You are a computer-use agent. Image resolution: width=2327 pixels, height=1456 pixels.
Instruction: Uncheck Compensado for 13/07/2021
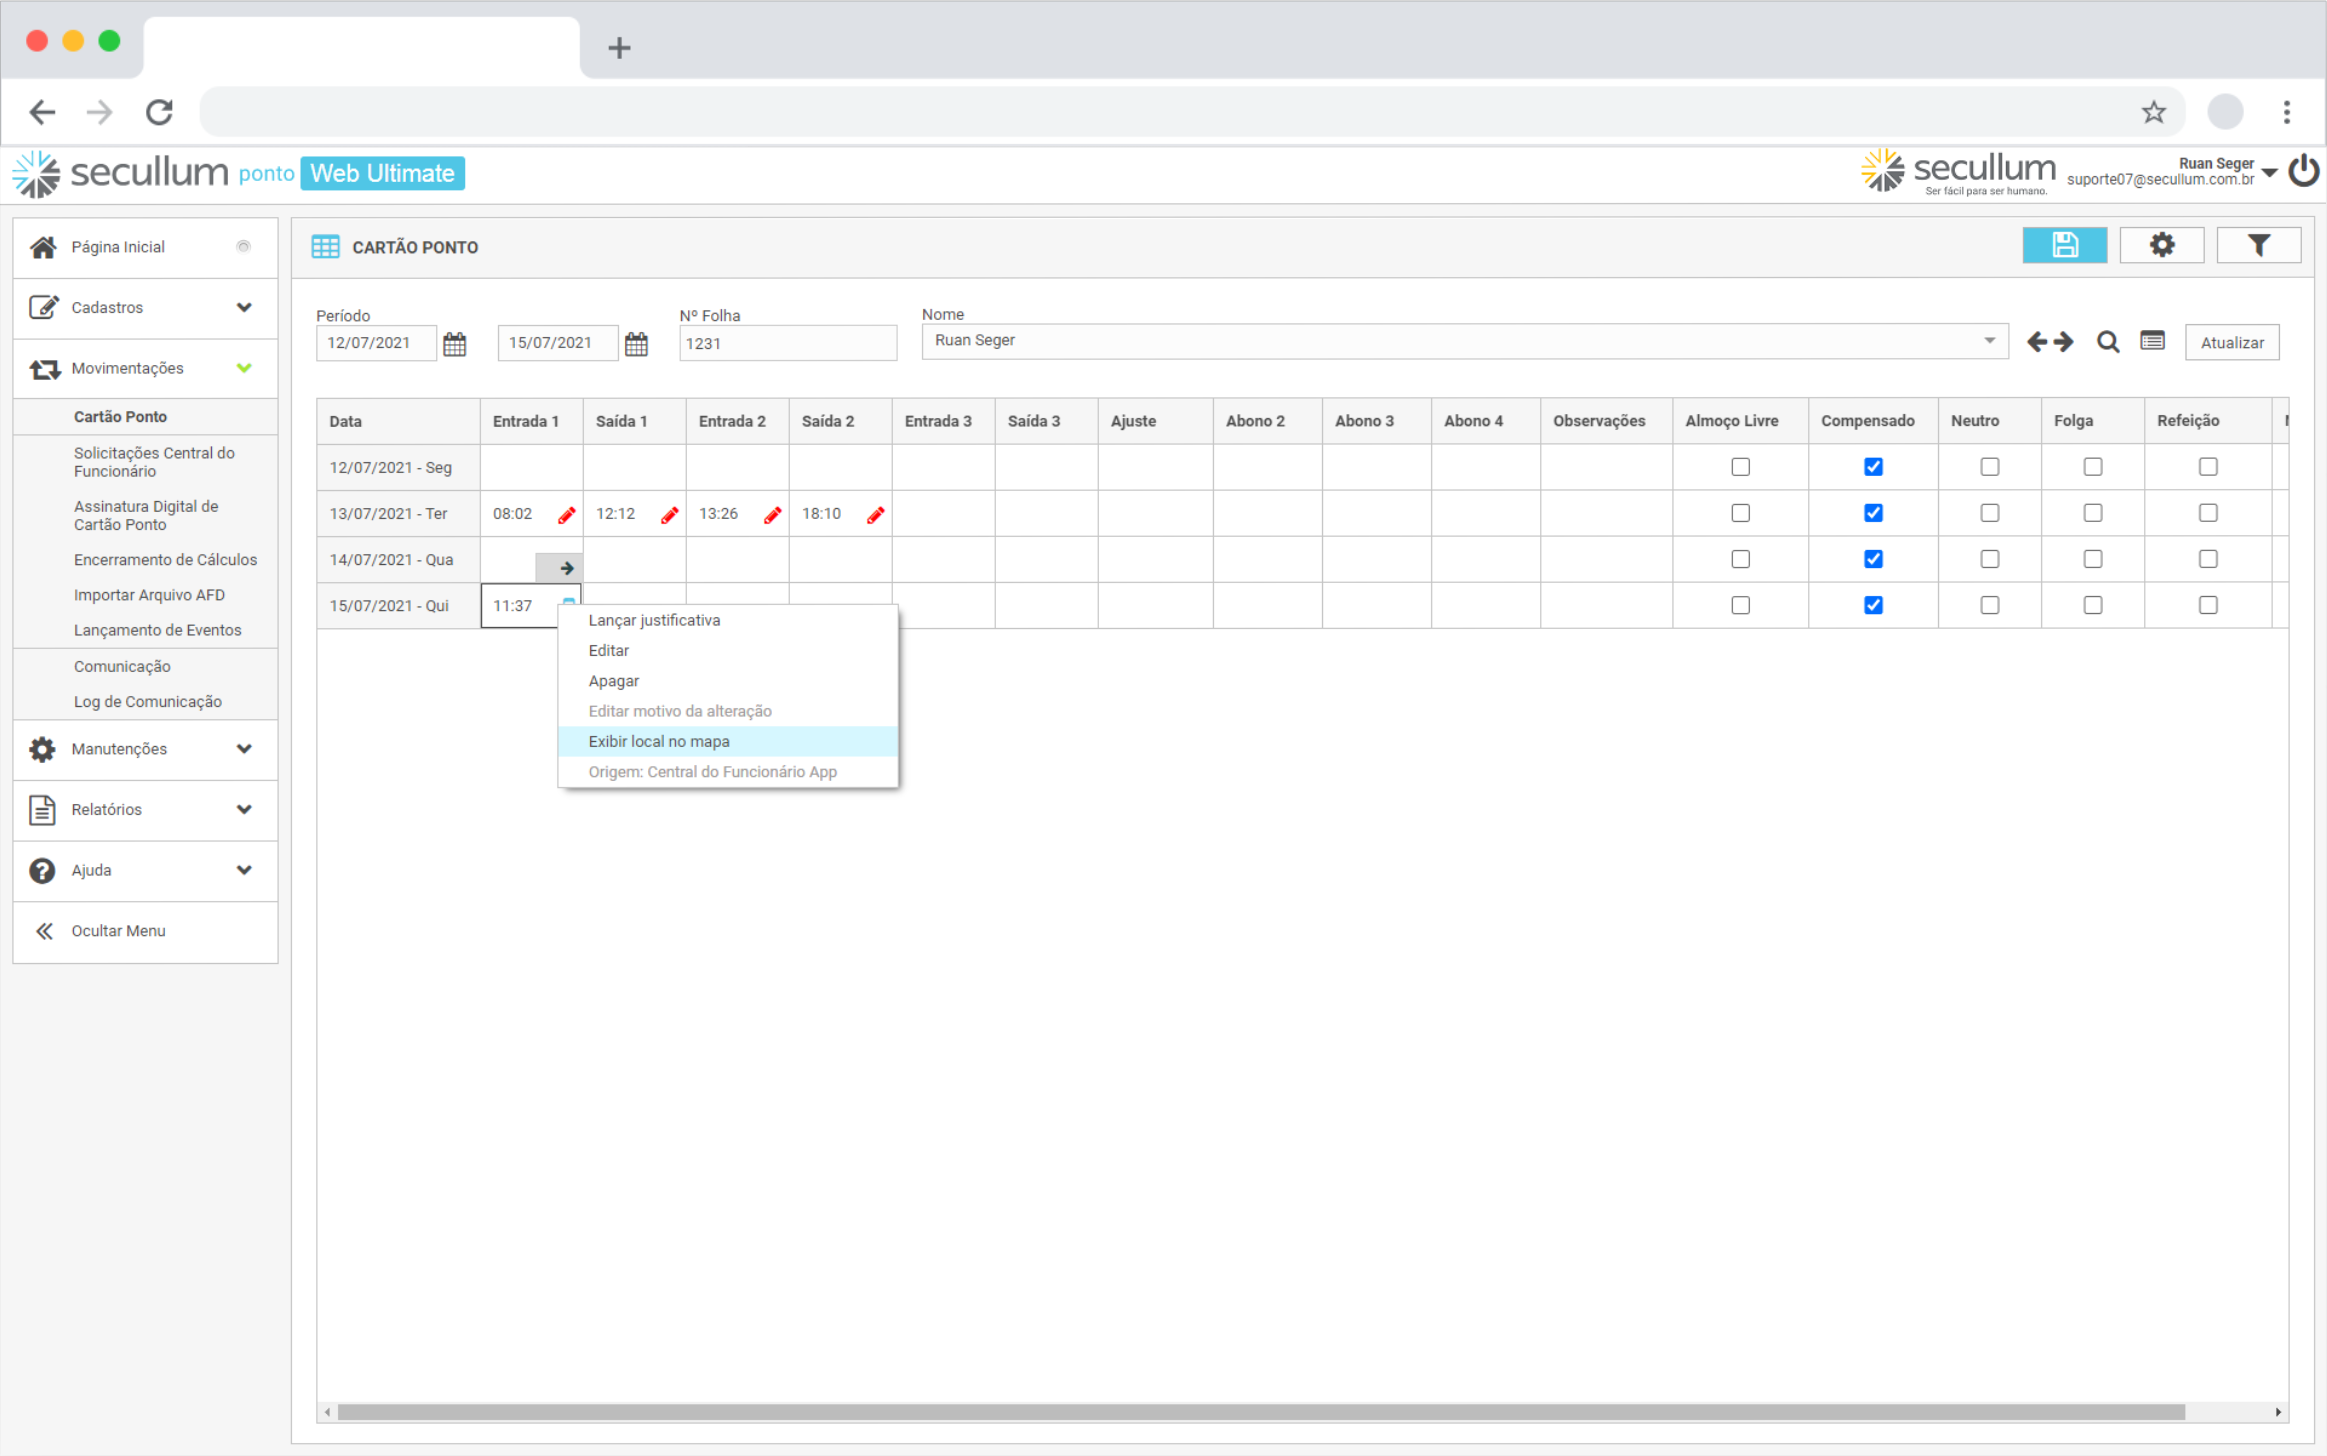1873,513
